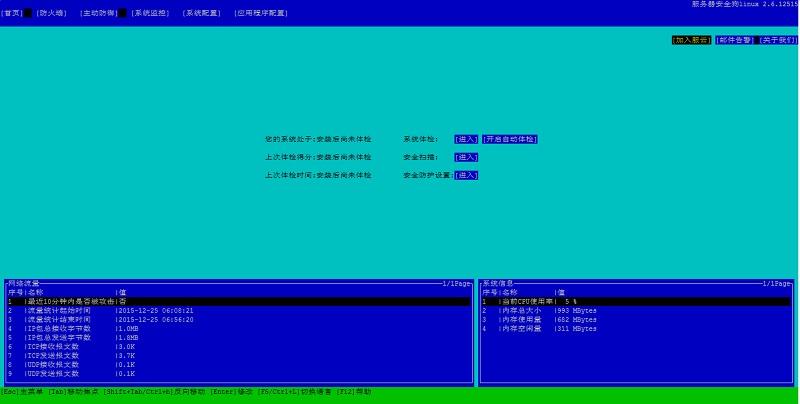Click the 682 MBytes value
800x404 pixels.
[x=577, y=320]
